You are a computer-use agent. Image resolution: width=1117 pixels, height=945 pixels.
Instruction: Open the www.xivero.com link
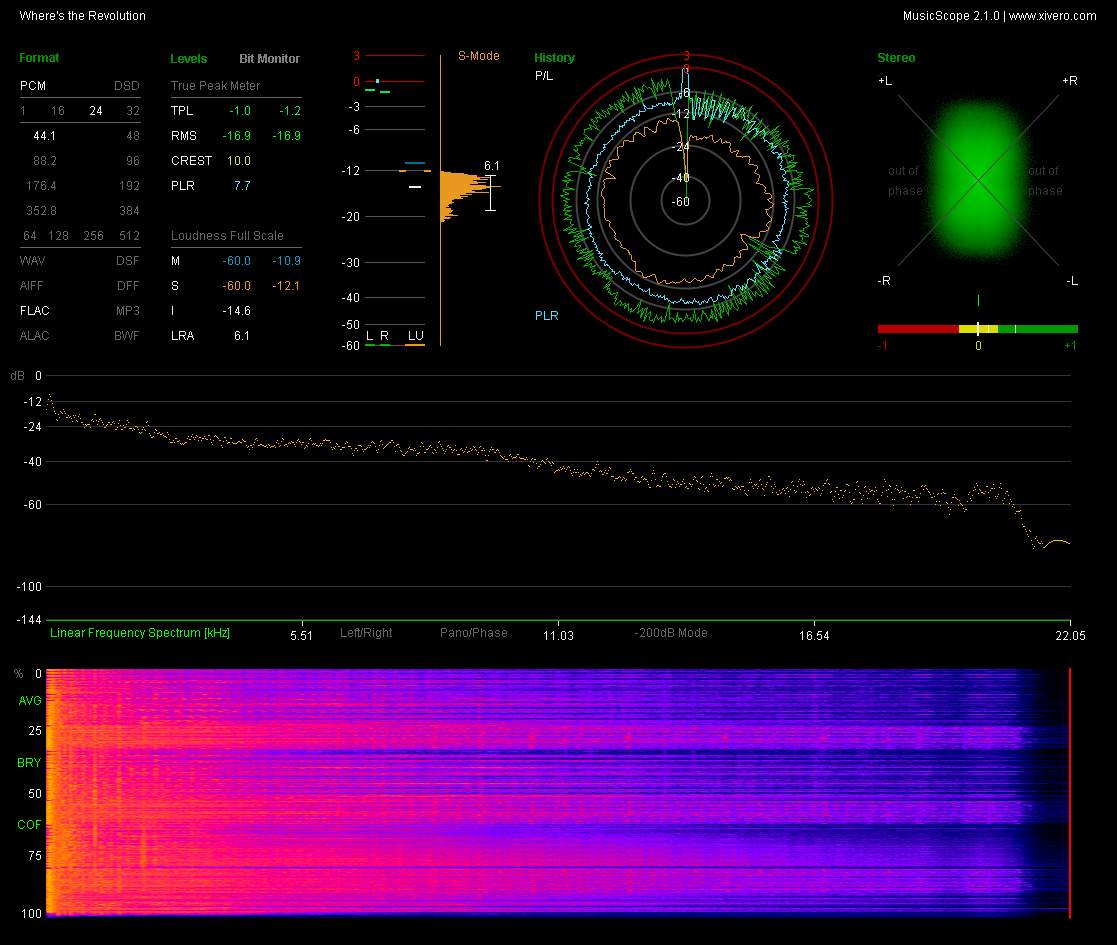coord(1052,16)
